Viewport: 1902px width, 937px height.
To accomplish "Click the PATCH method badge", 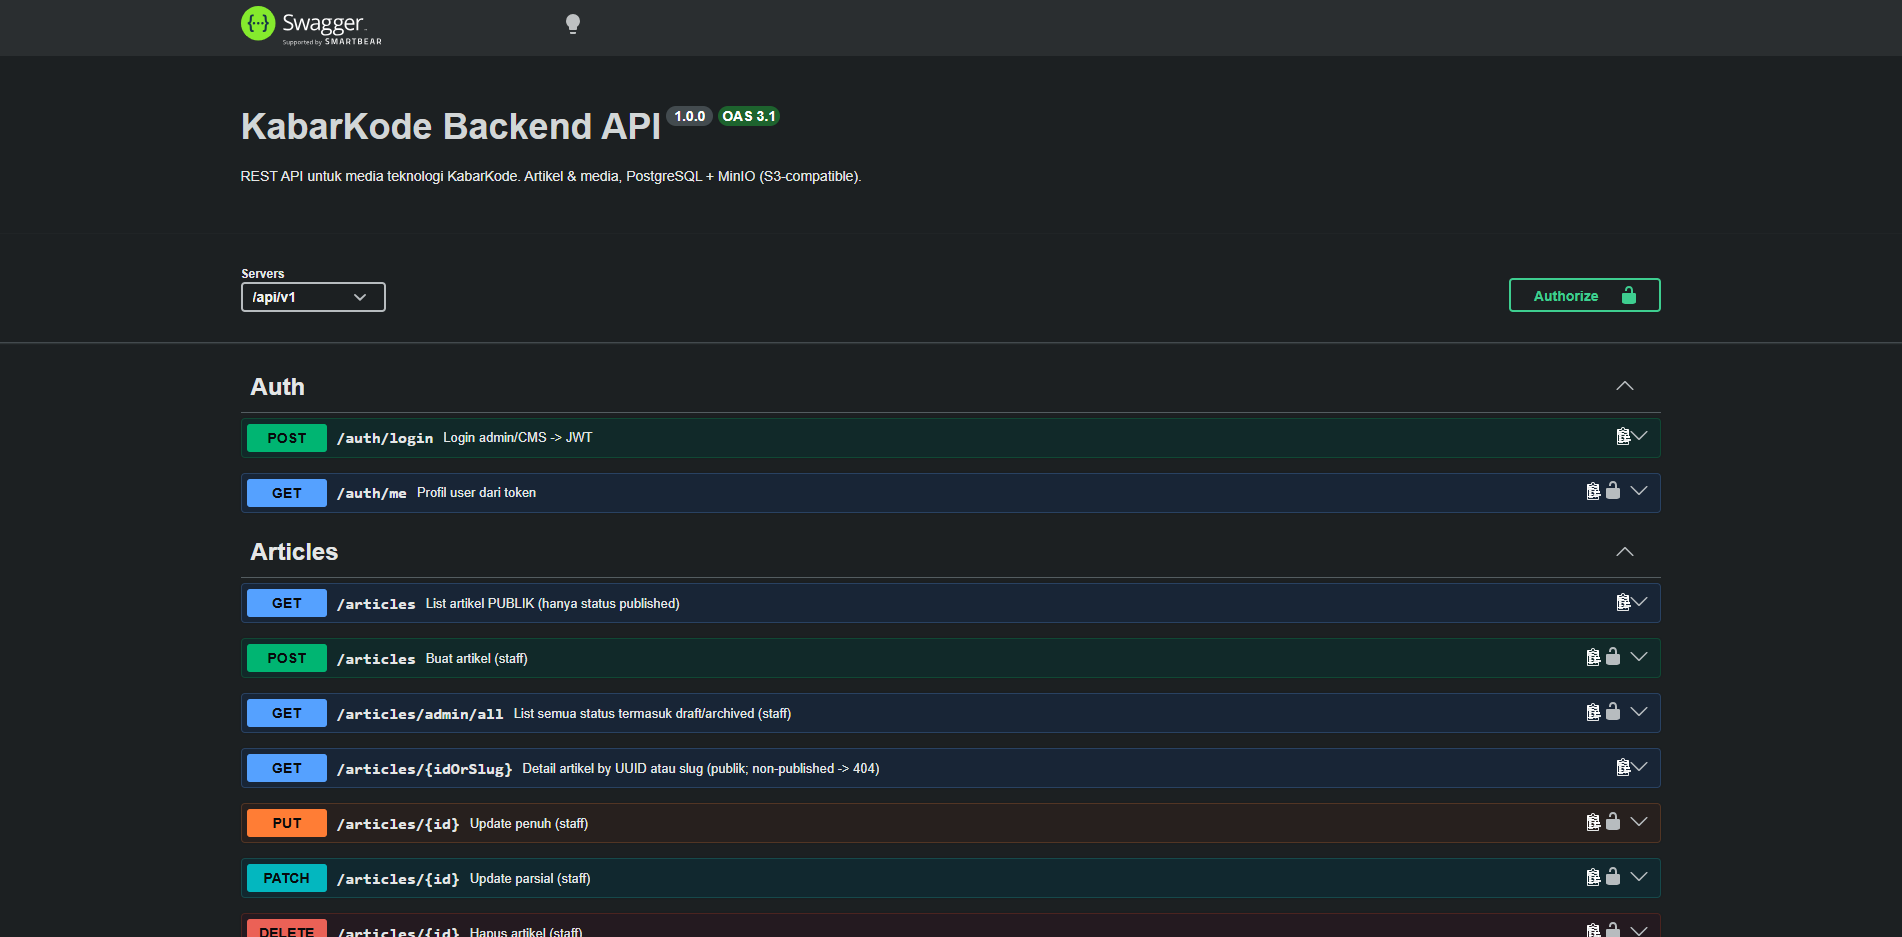I will [x=287, y=878].
